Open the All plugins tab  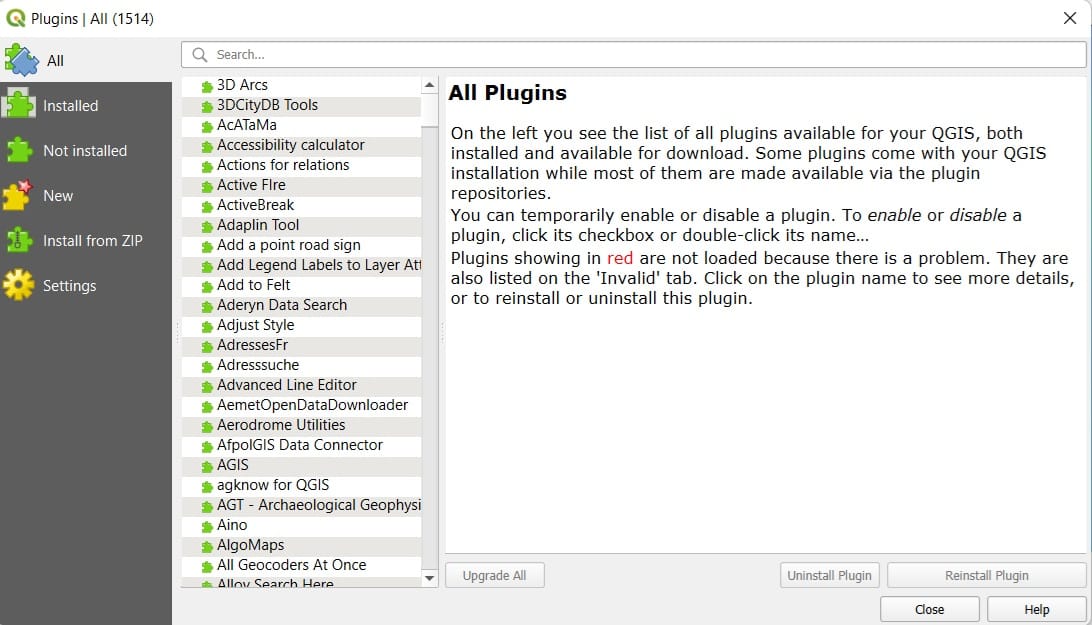coord(86,61)
